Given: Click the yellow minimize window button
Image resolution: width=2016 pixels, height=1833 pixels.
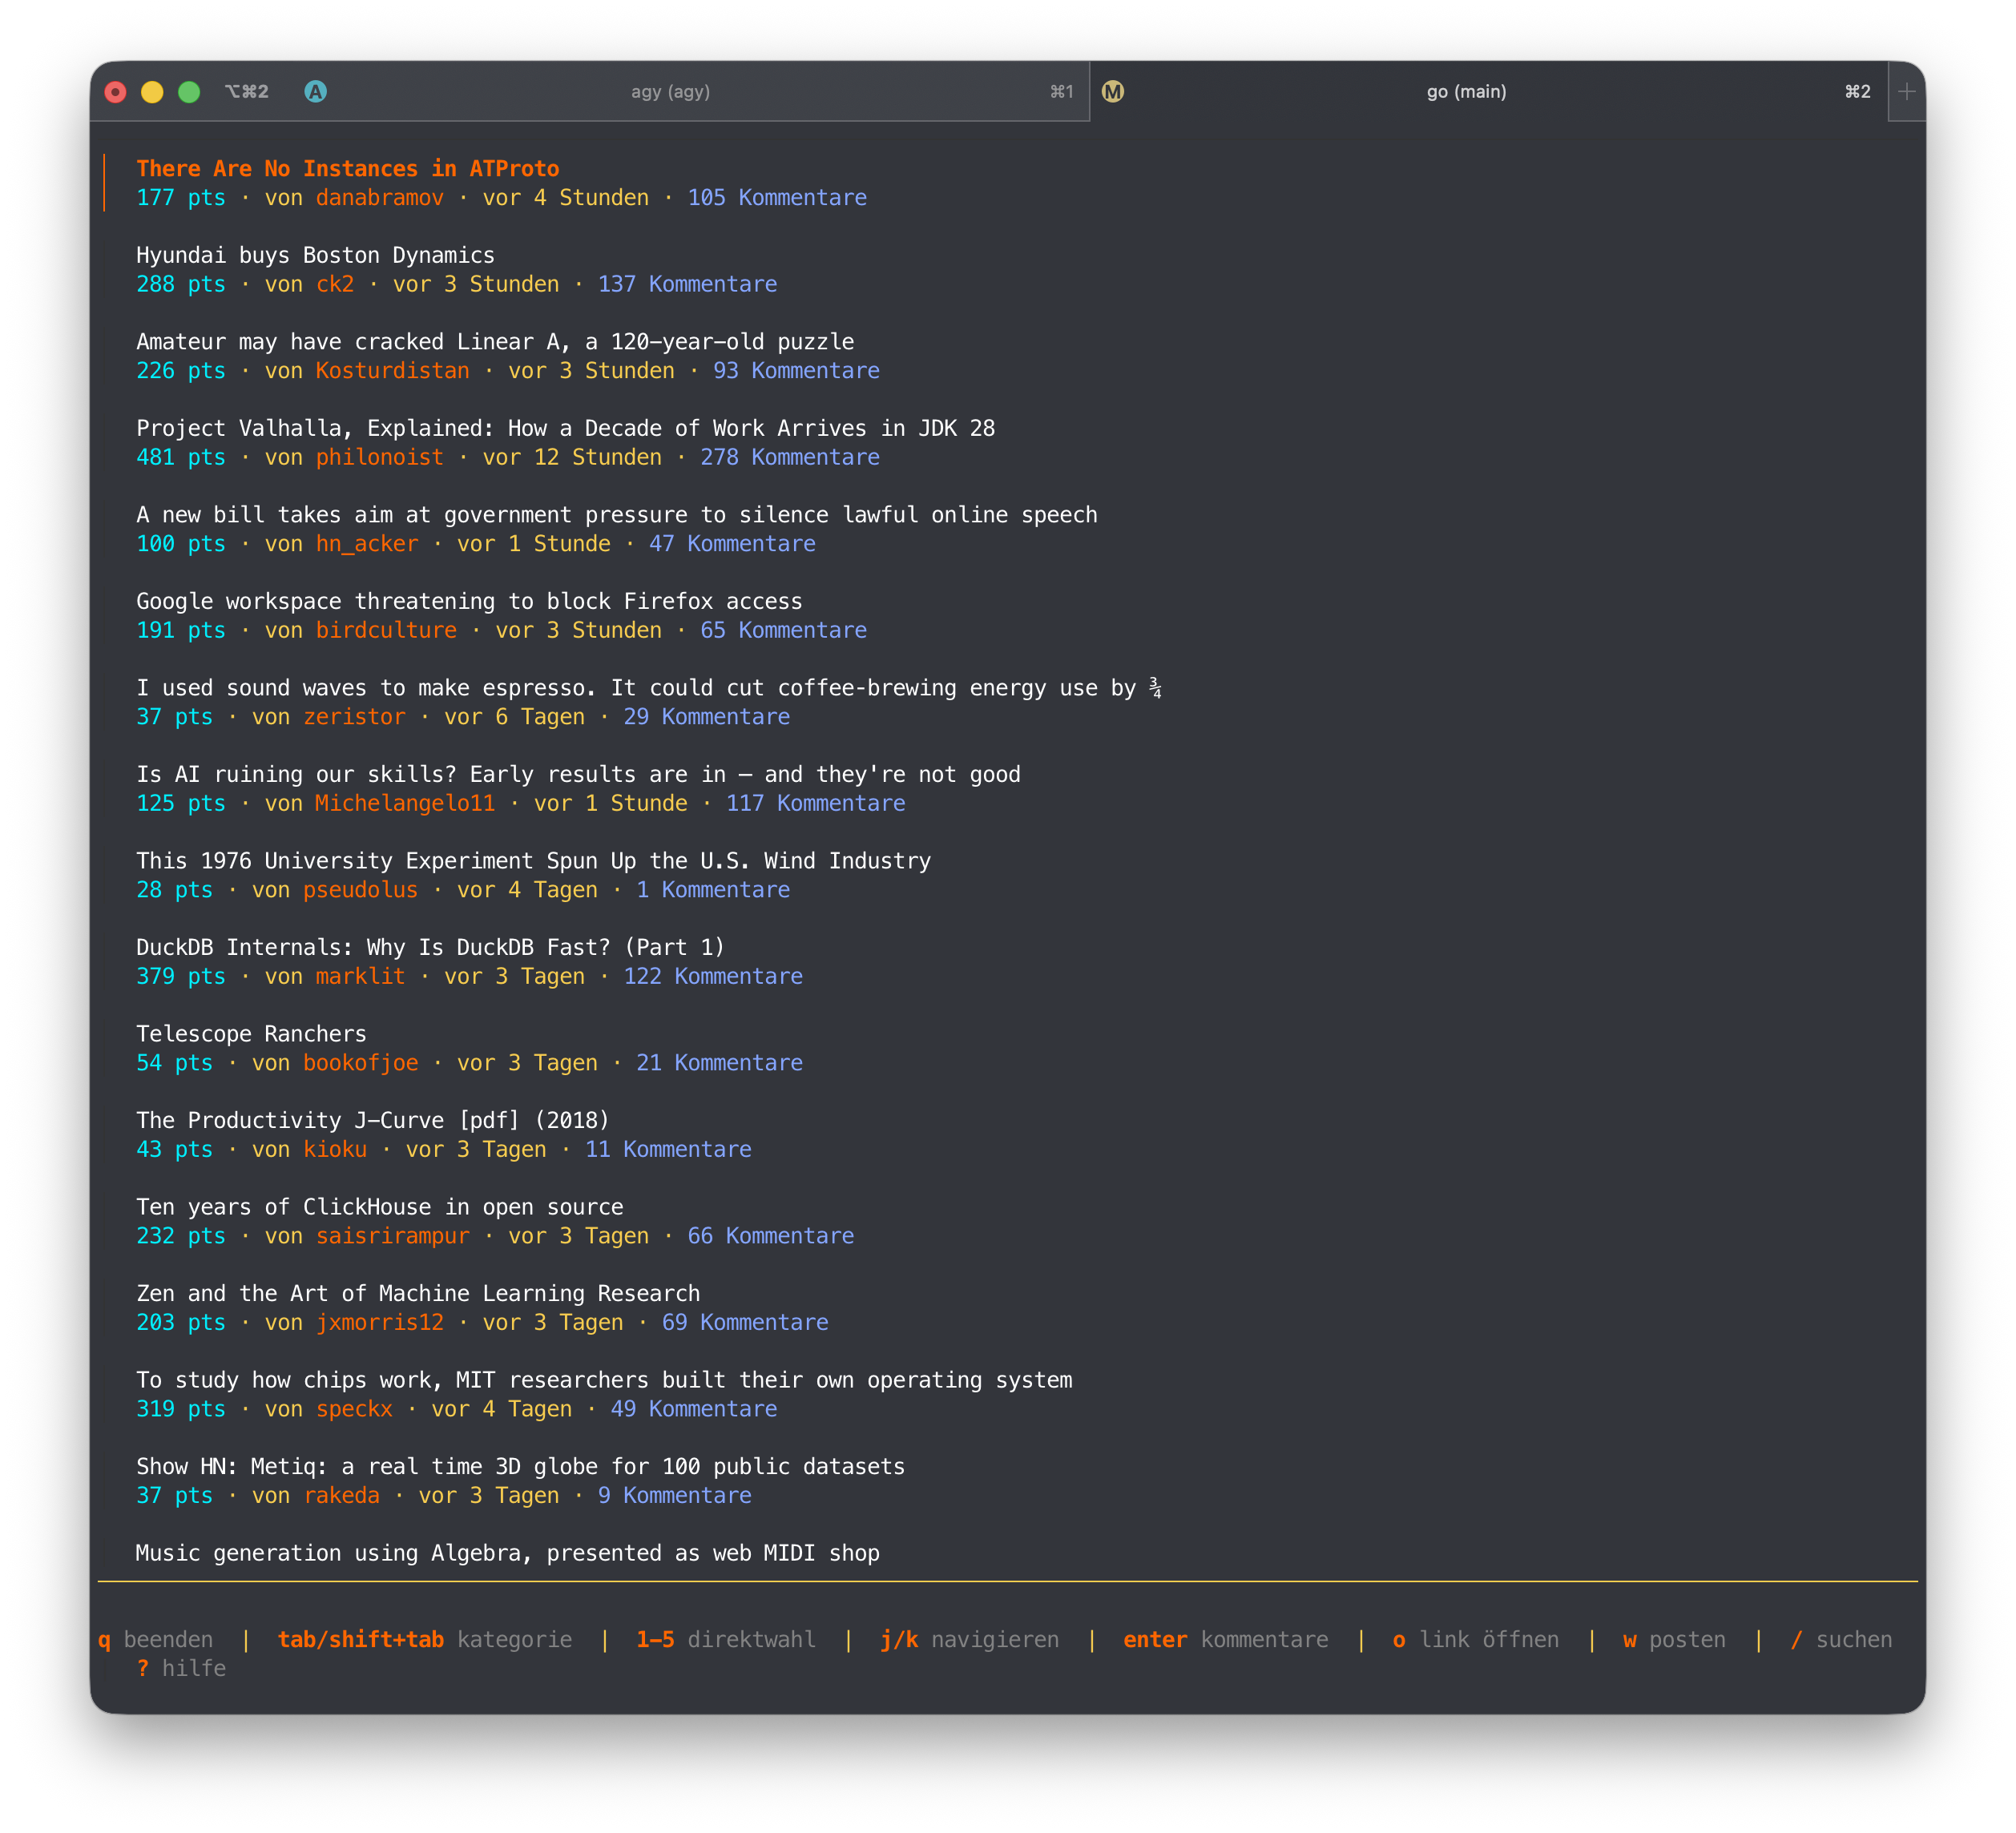Looking at the screenshot, I should (x=152, y=92).
